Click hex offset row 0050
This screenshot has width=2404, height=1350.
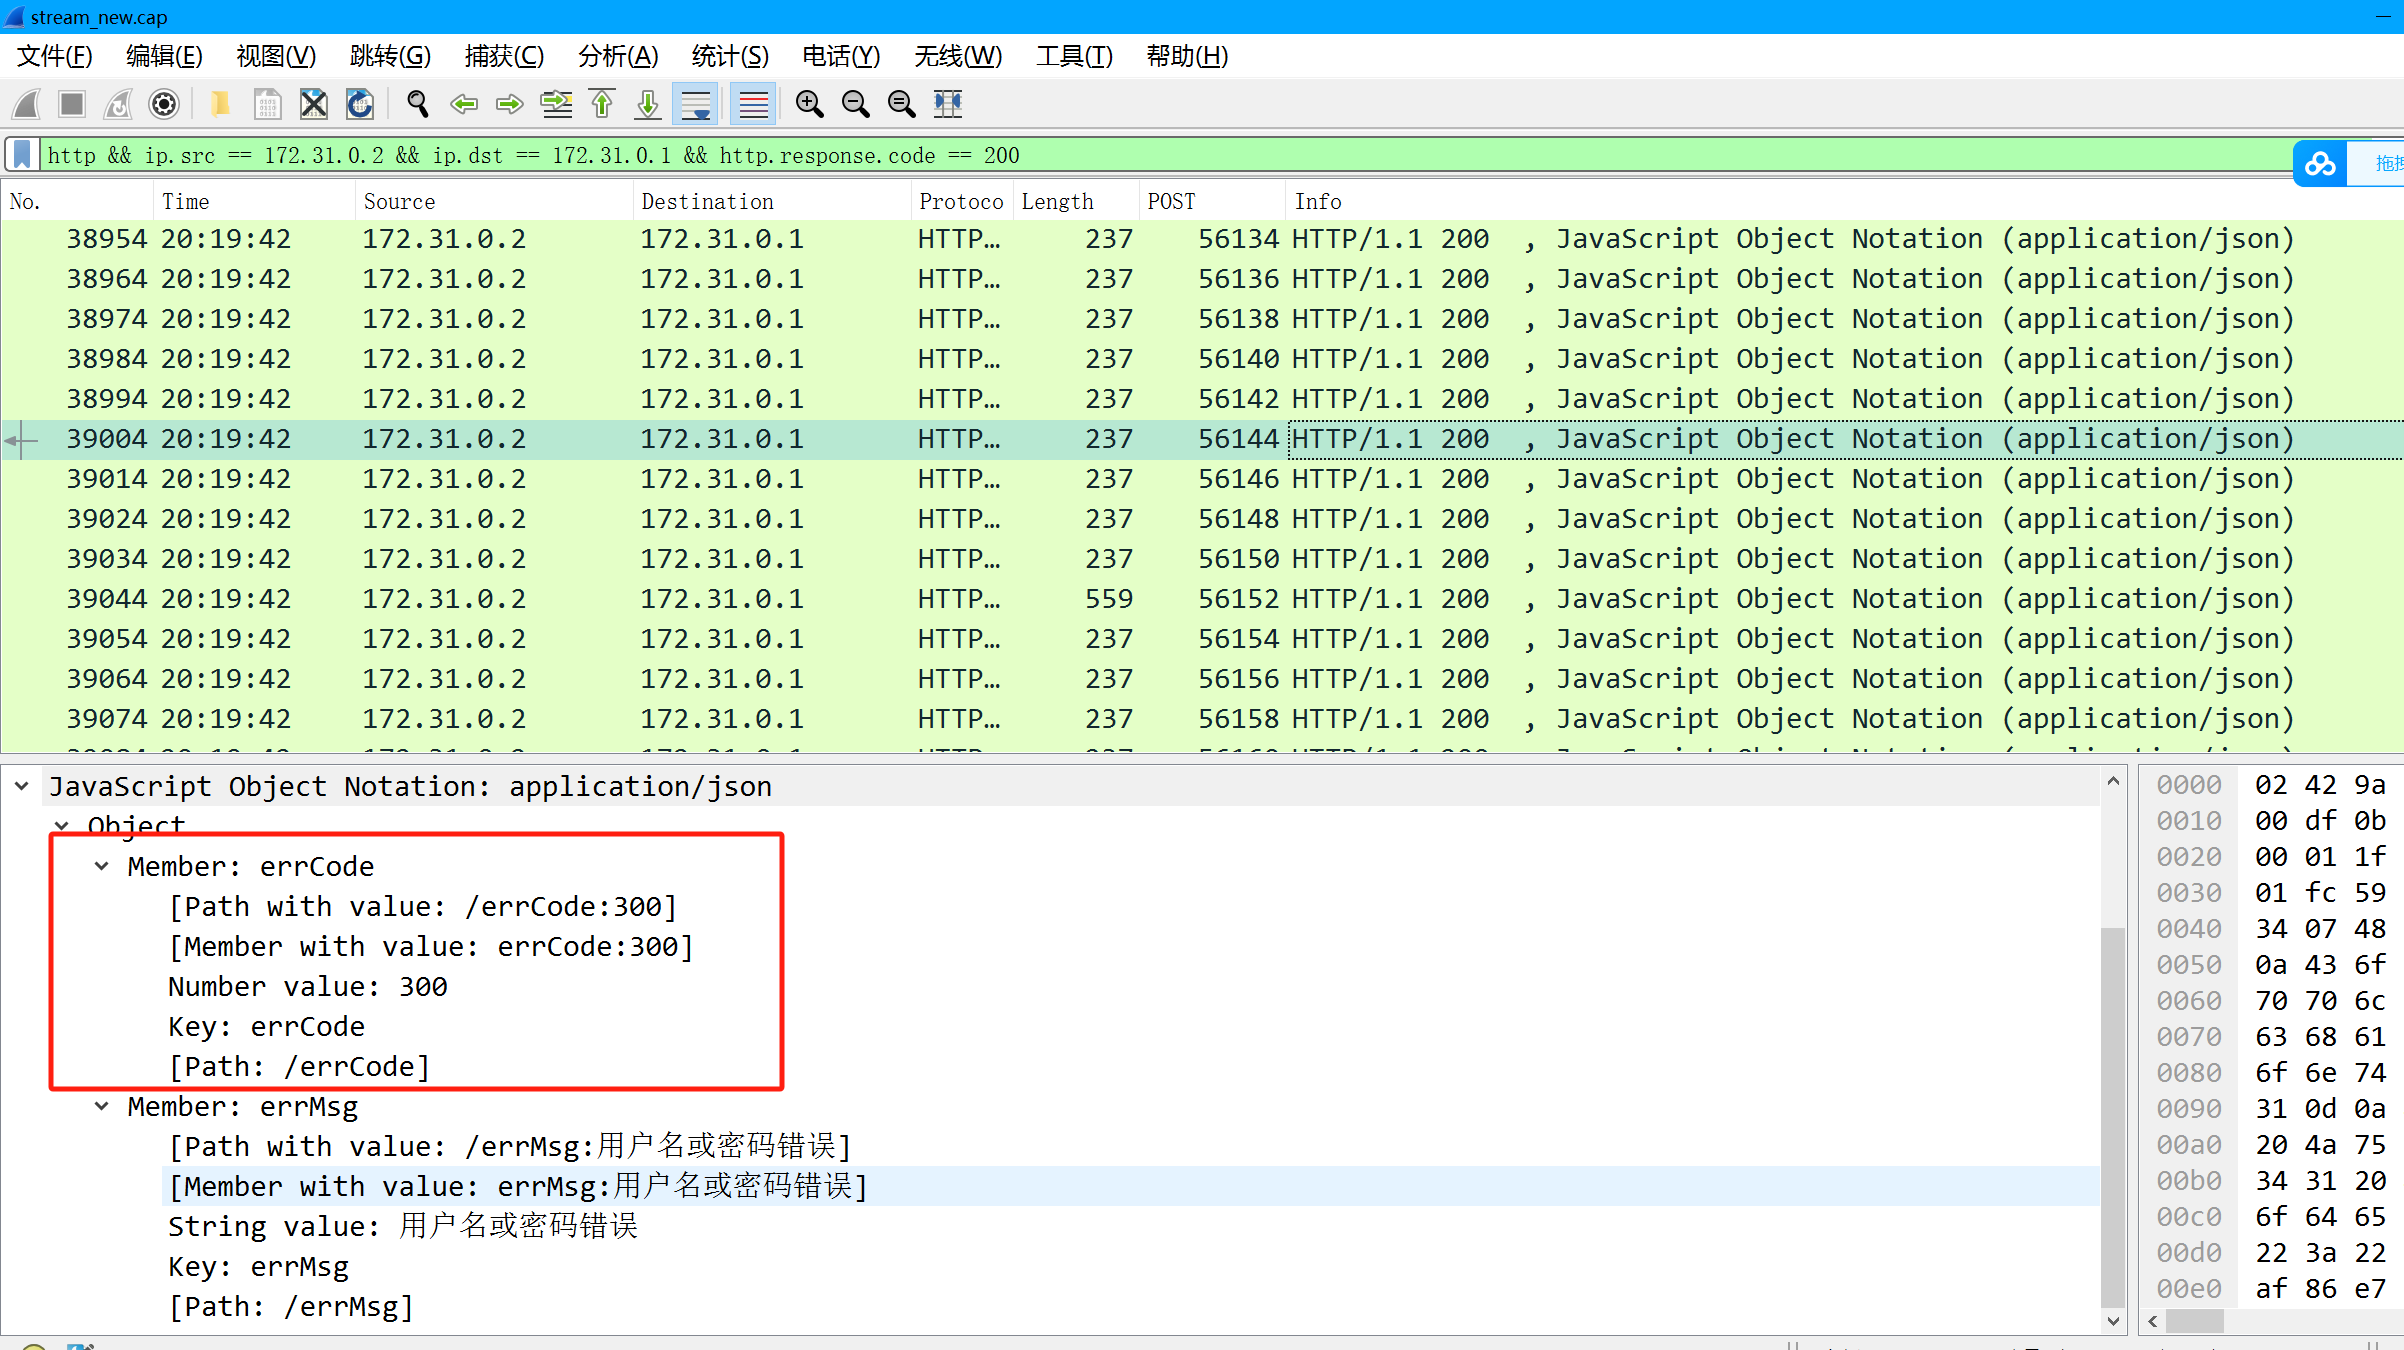[2188, 965]
